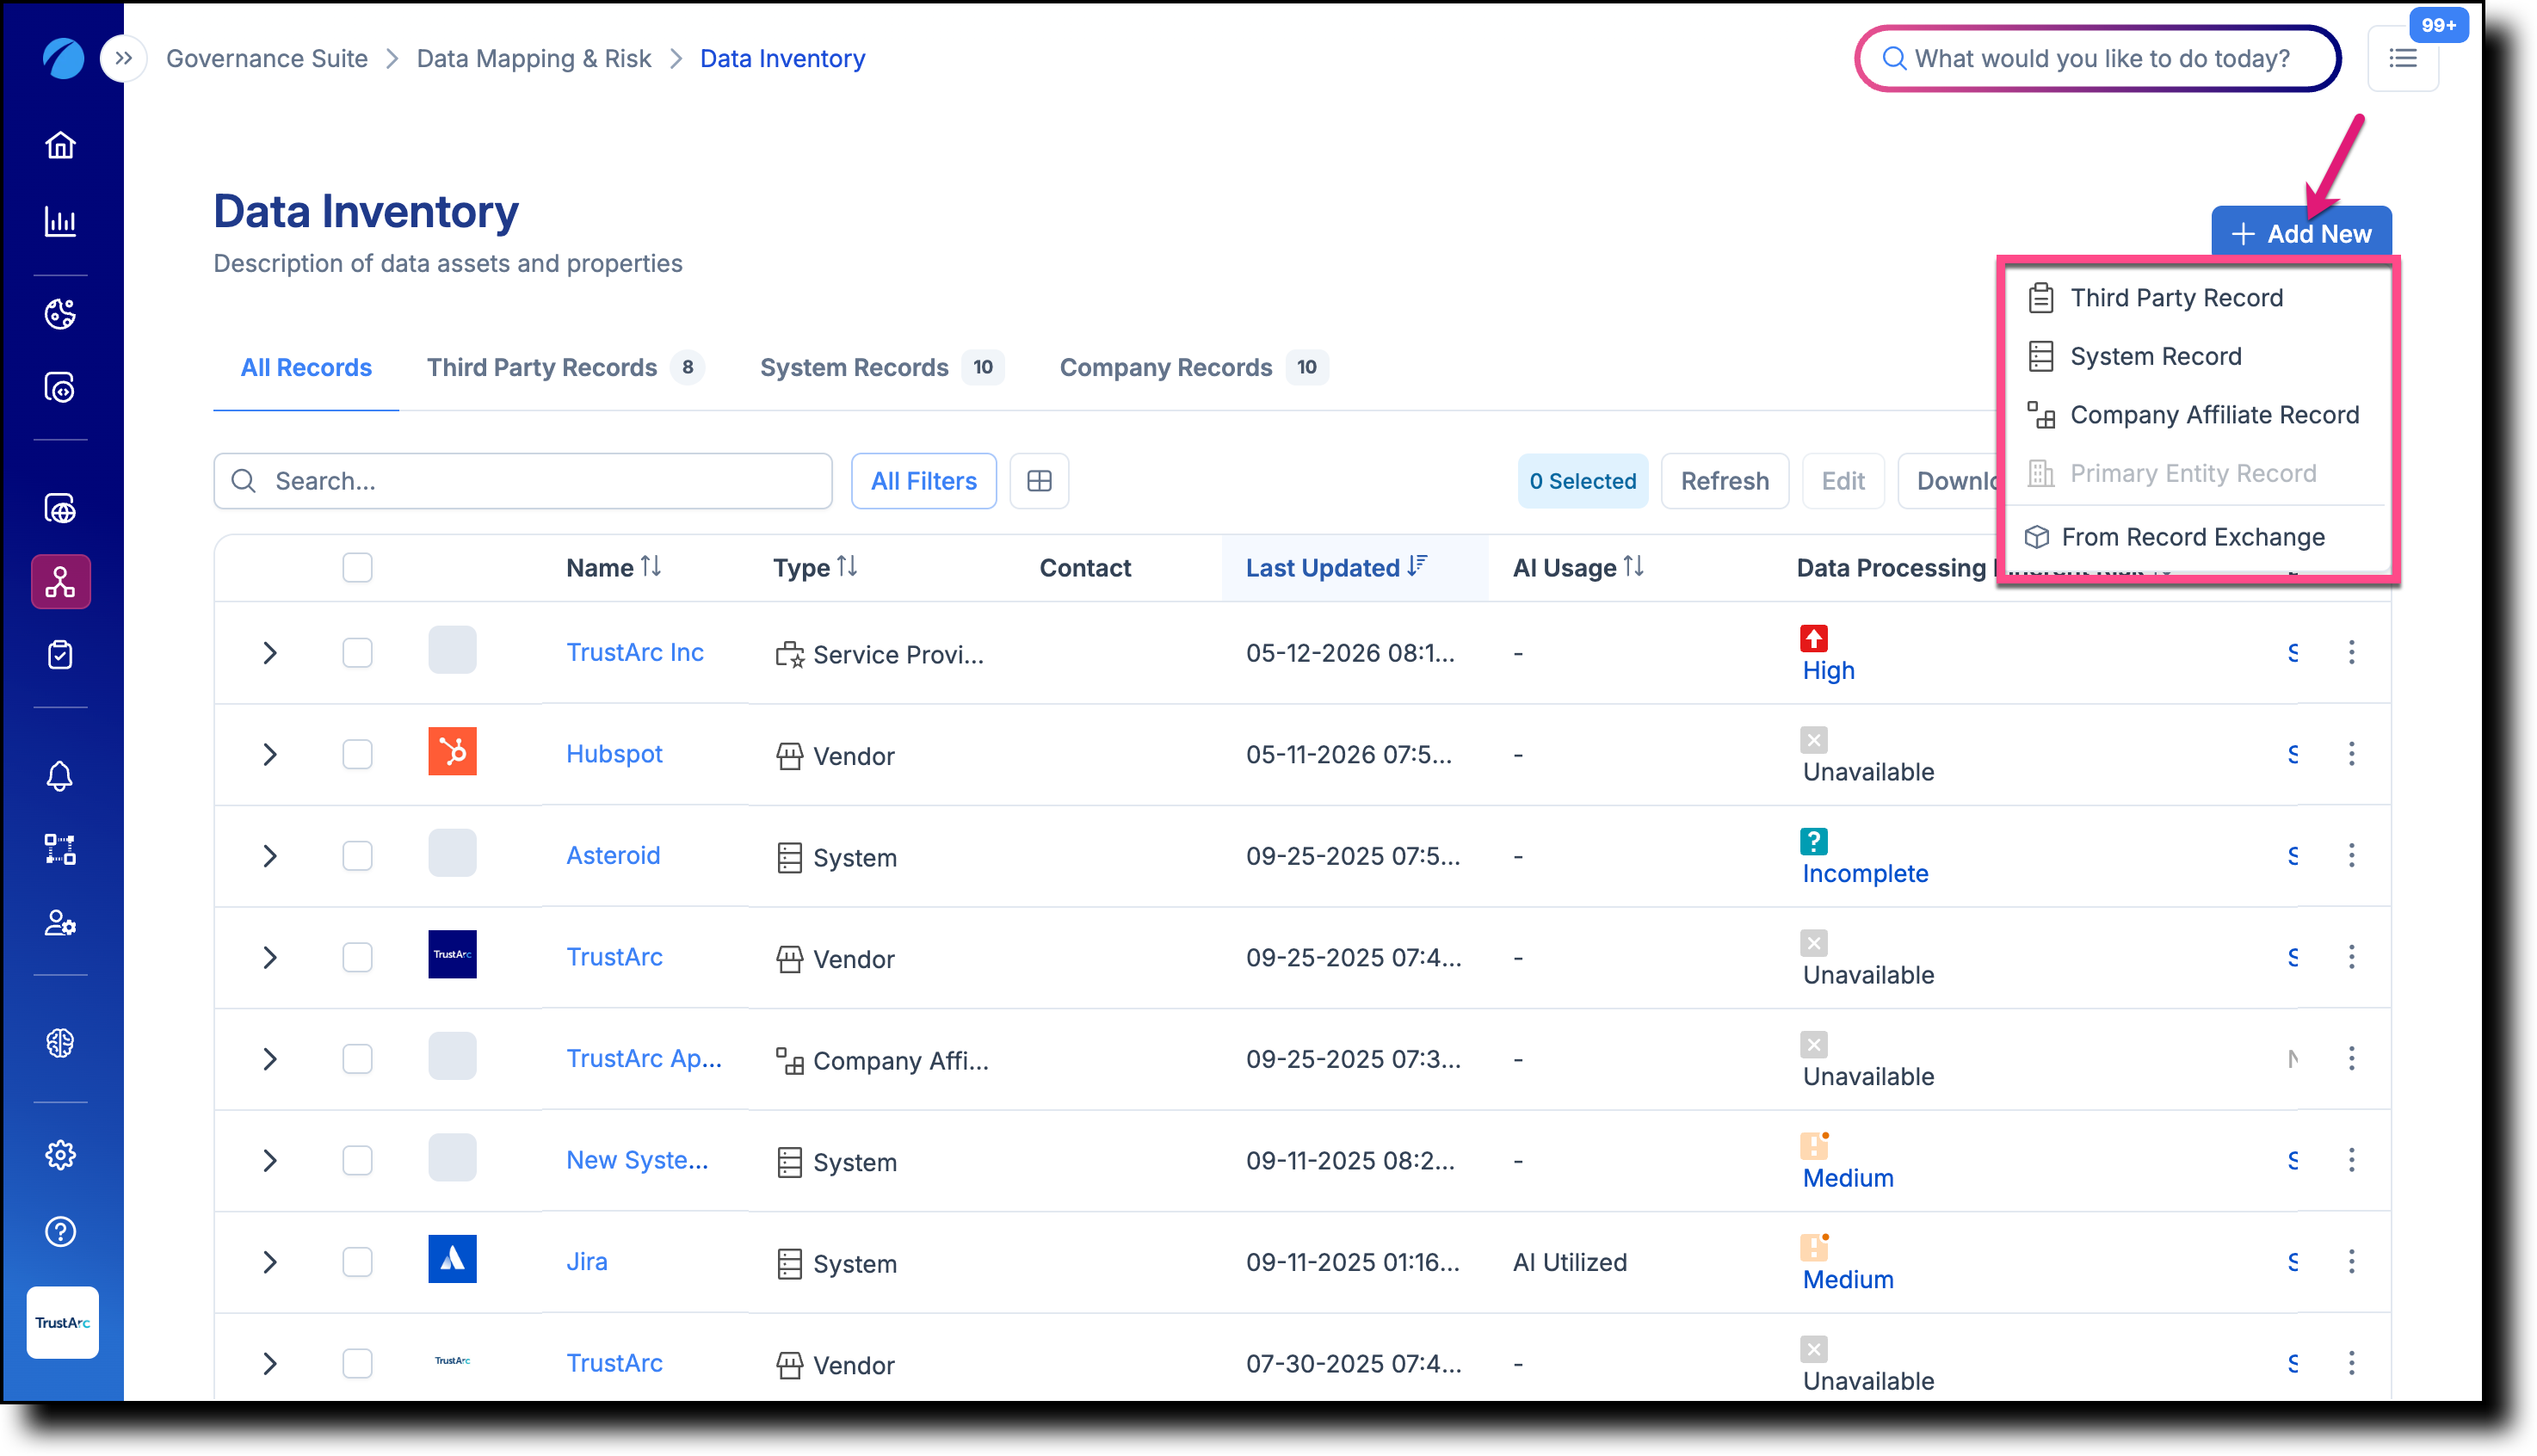Open row actions menu for New Syste... row
This screenshot has height=1456, width=2537.
point(2352,1160)
